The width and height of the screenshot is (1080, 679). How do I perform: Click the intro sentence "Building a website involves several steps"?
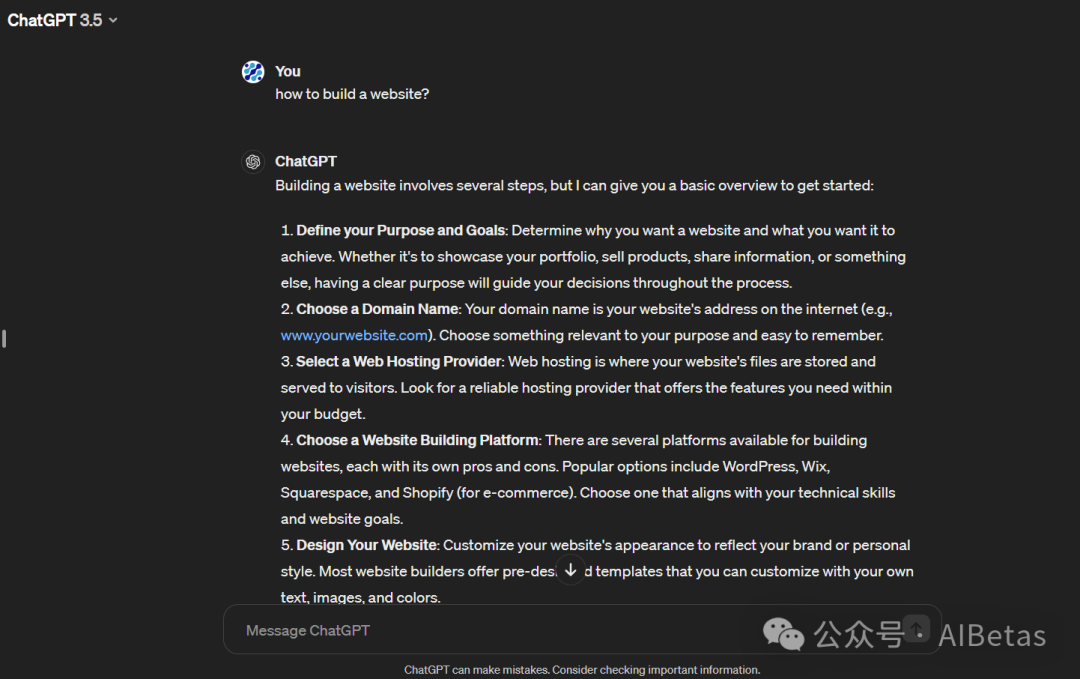(574, 186)
